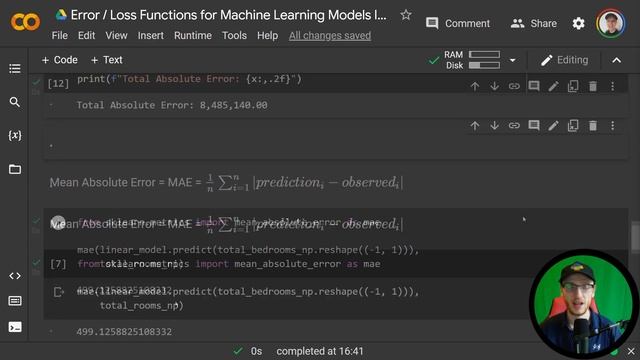Delete cell 12 with trash icon
Viewport: 640px width, 360px height.
[593, 86]
